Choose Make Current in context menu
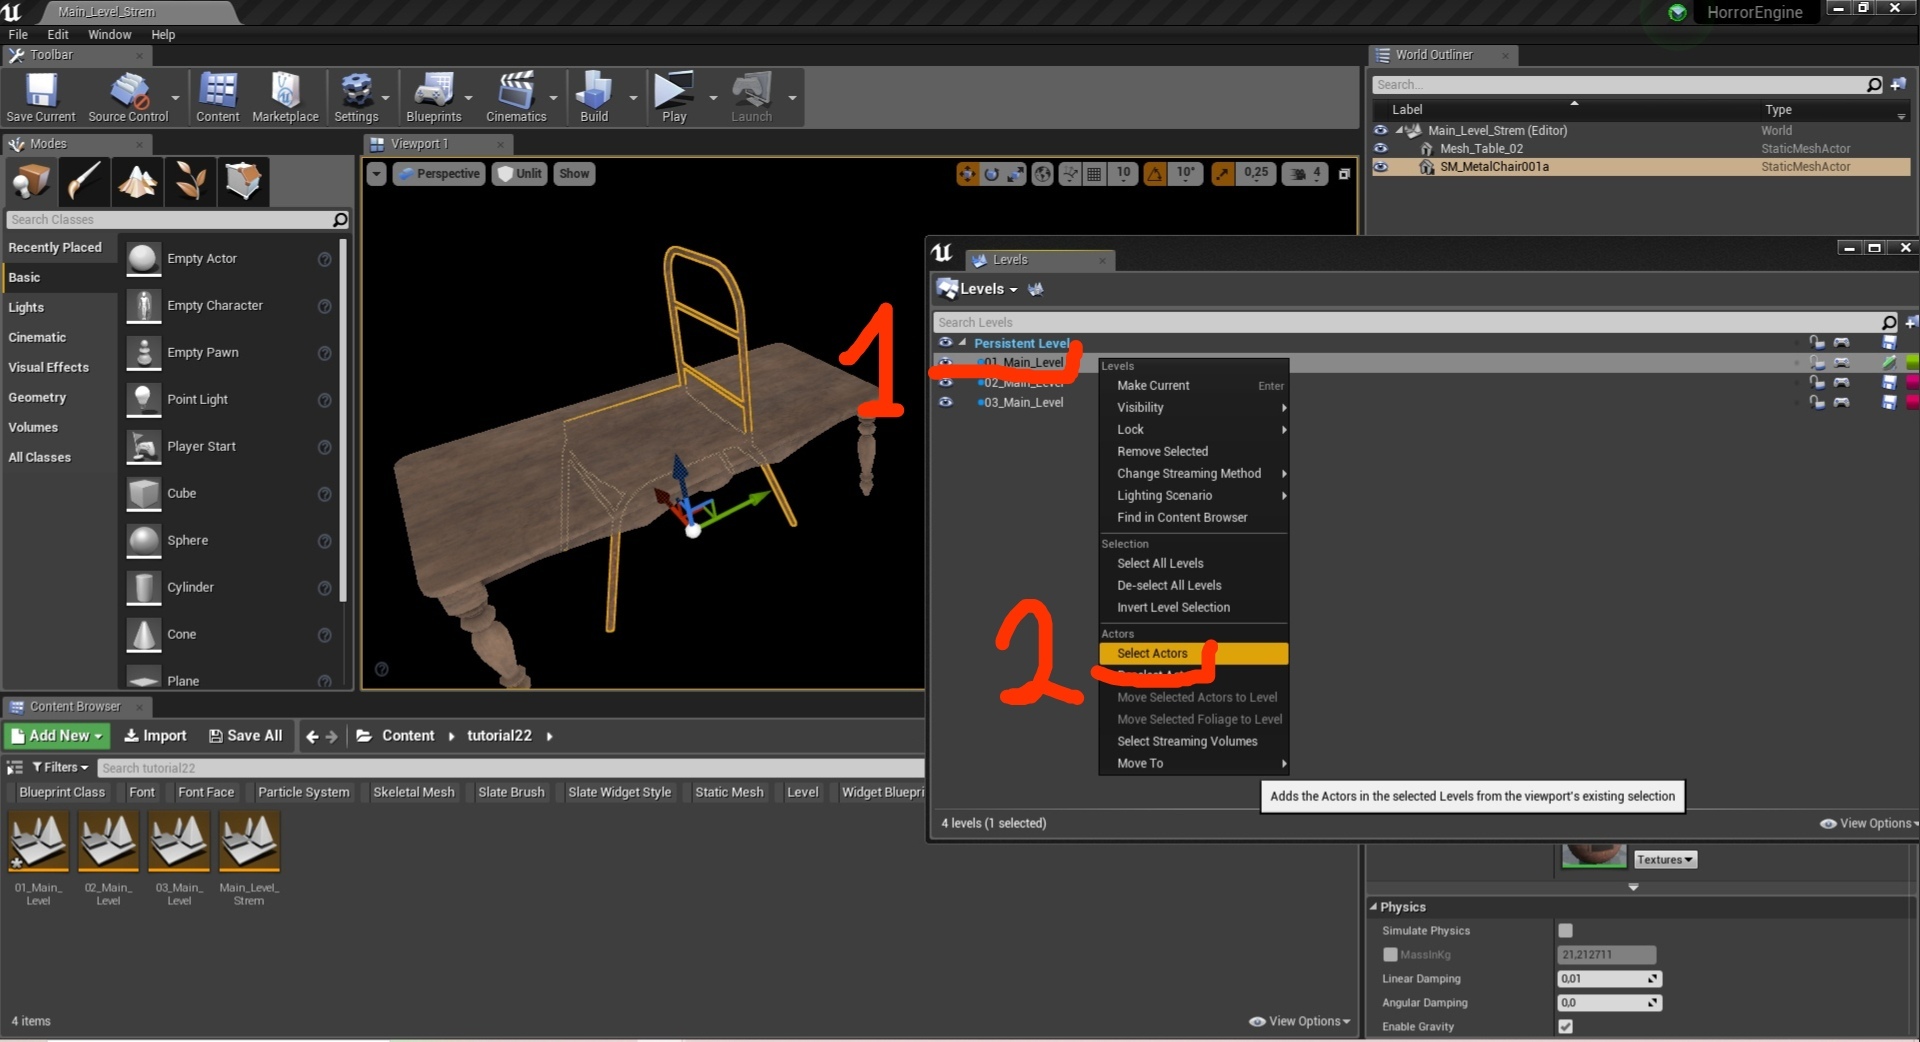1920x1042 pixels. 1193,385
